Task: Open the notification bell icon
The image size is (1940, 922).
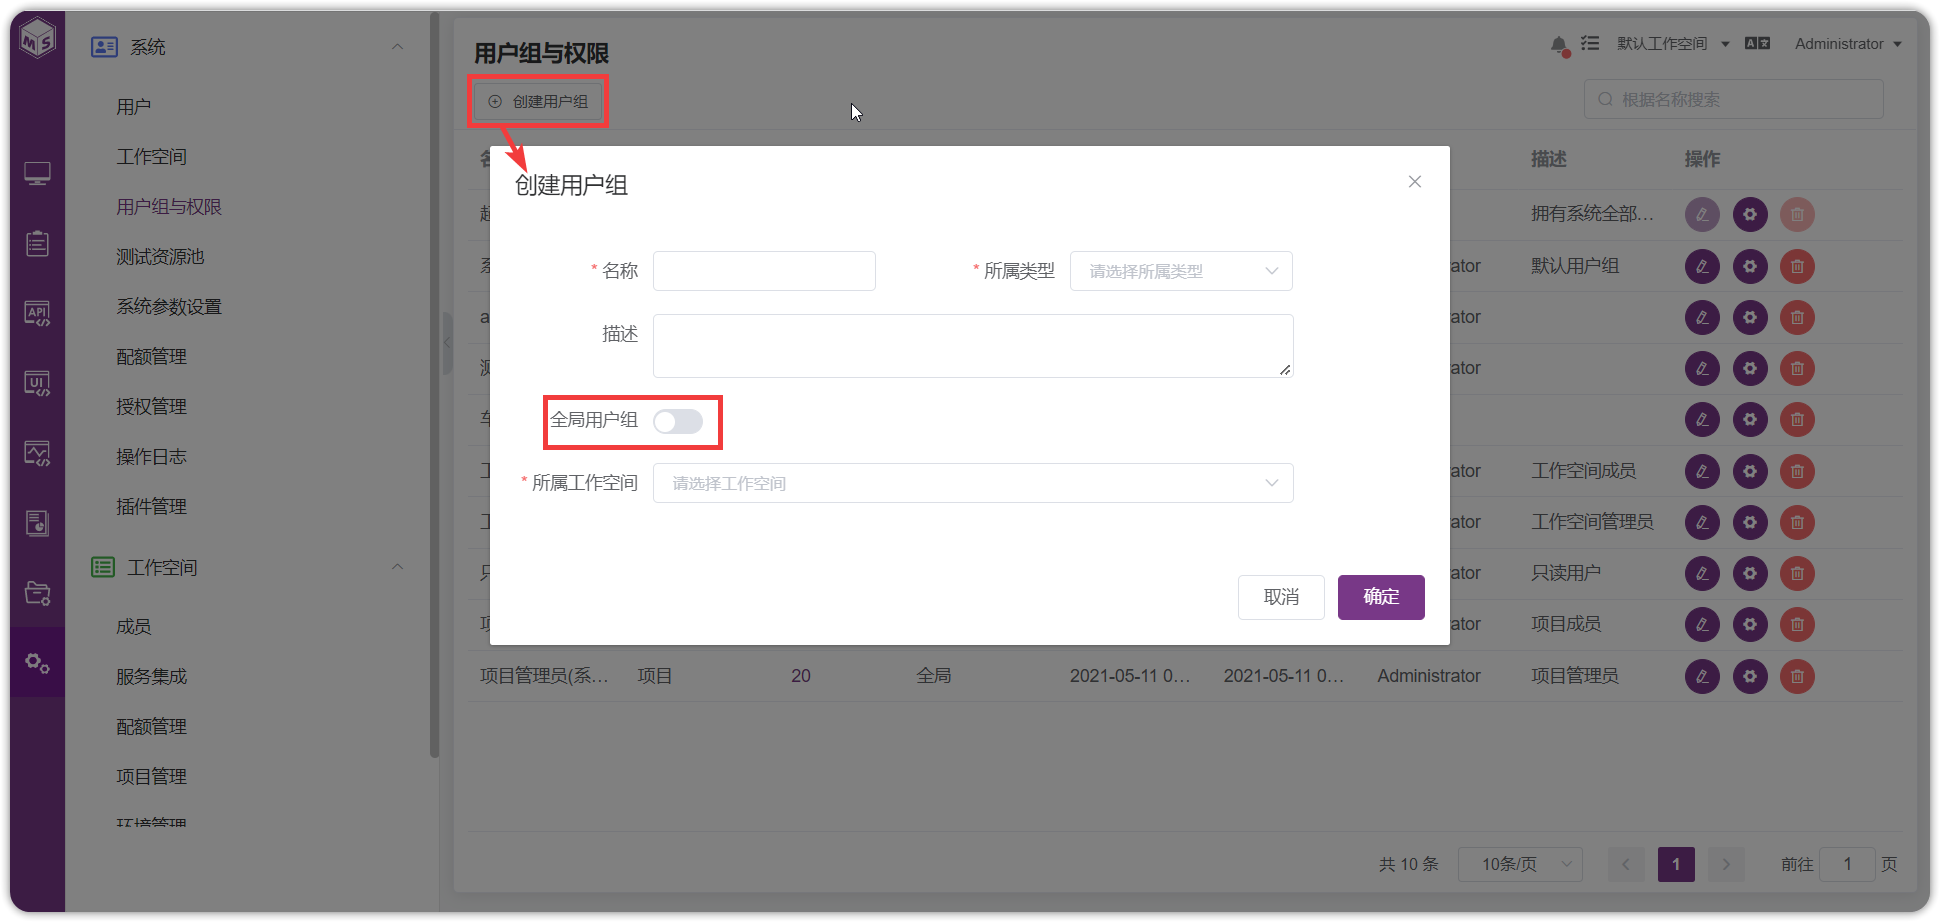Action: [x=1559, y=45]
